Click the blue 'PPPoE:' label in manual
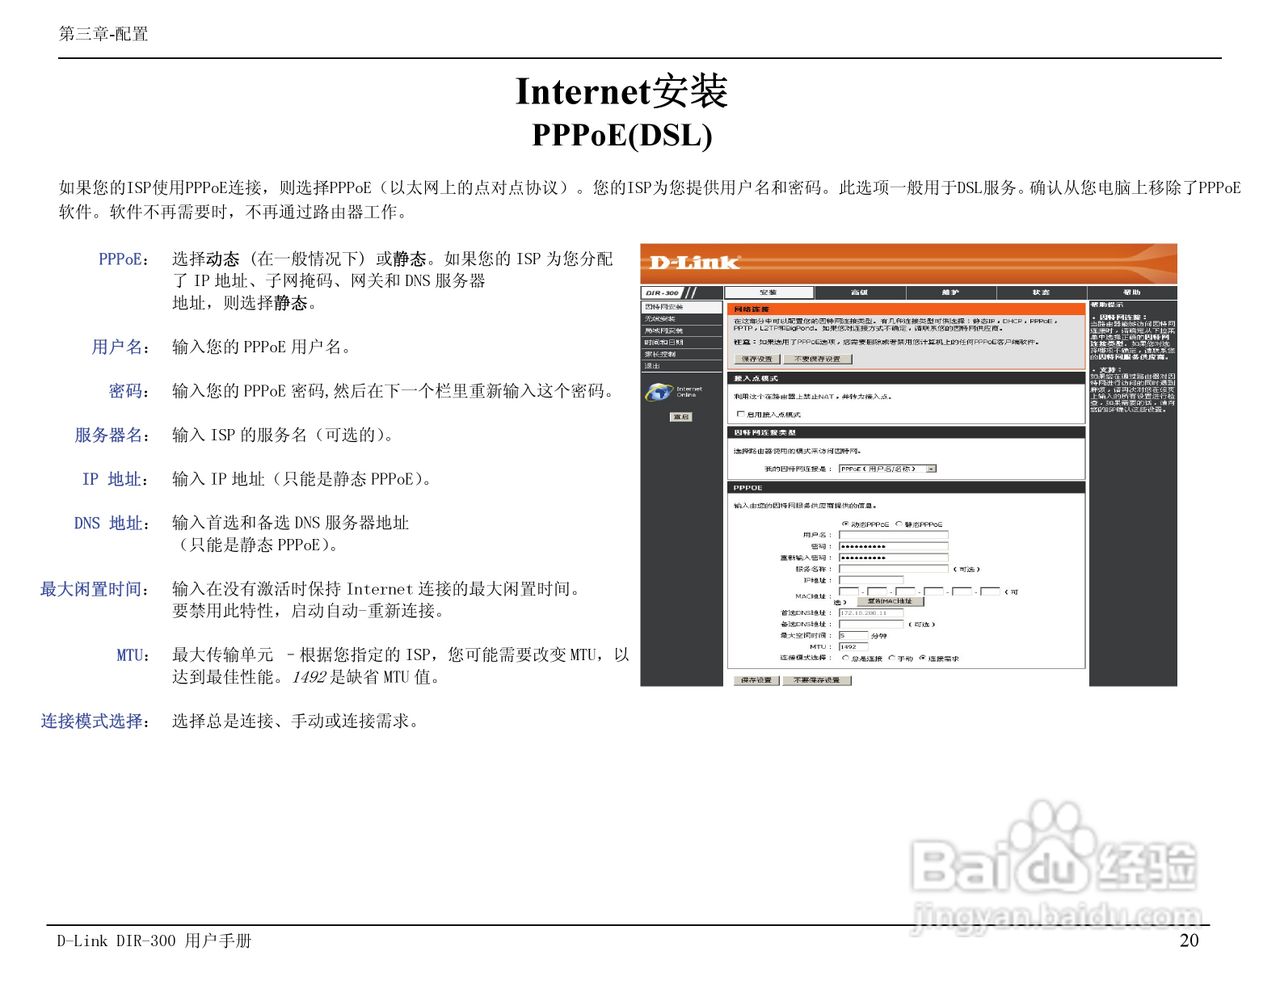The height and width of the screenshot is (989, 1280). click(x=123, y=259)
